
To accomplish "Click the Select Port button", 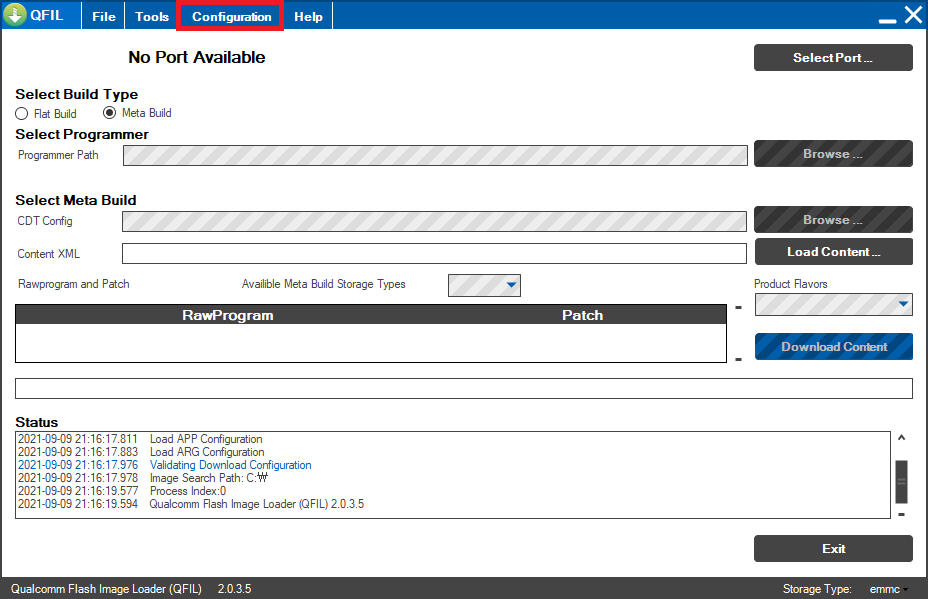I will [833, 57].
